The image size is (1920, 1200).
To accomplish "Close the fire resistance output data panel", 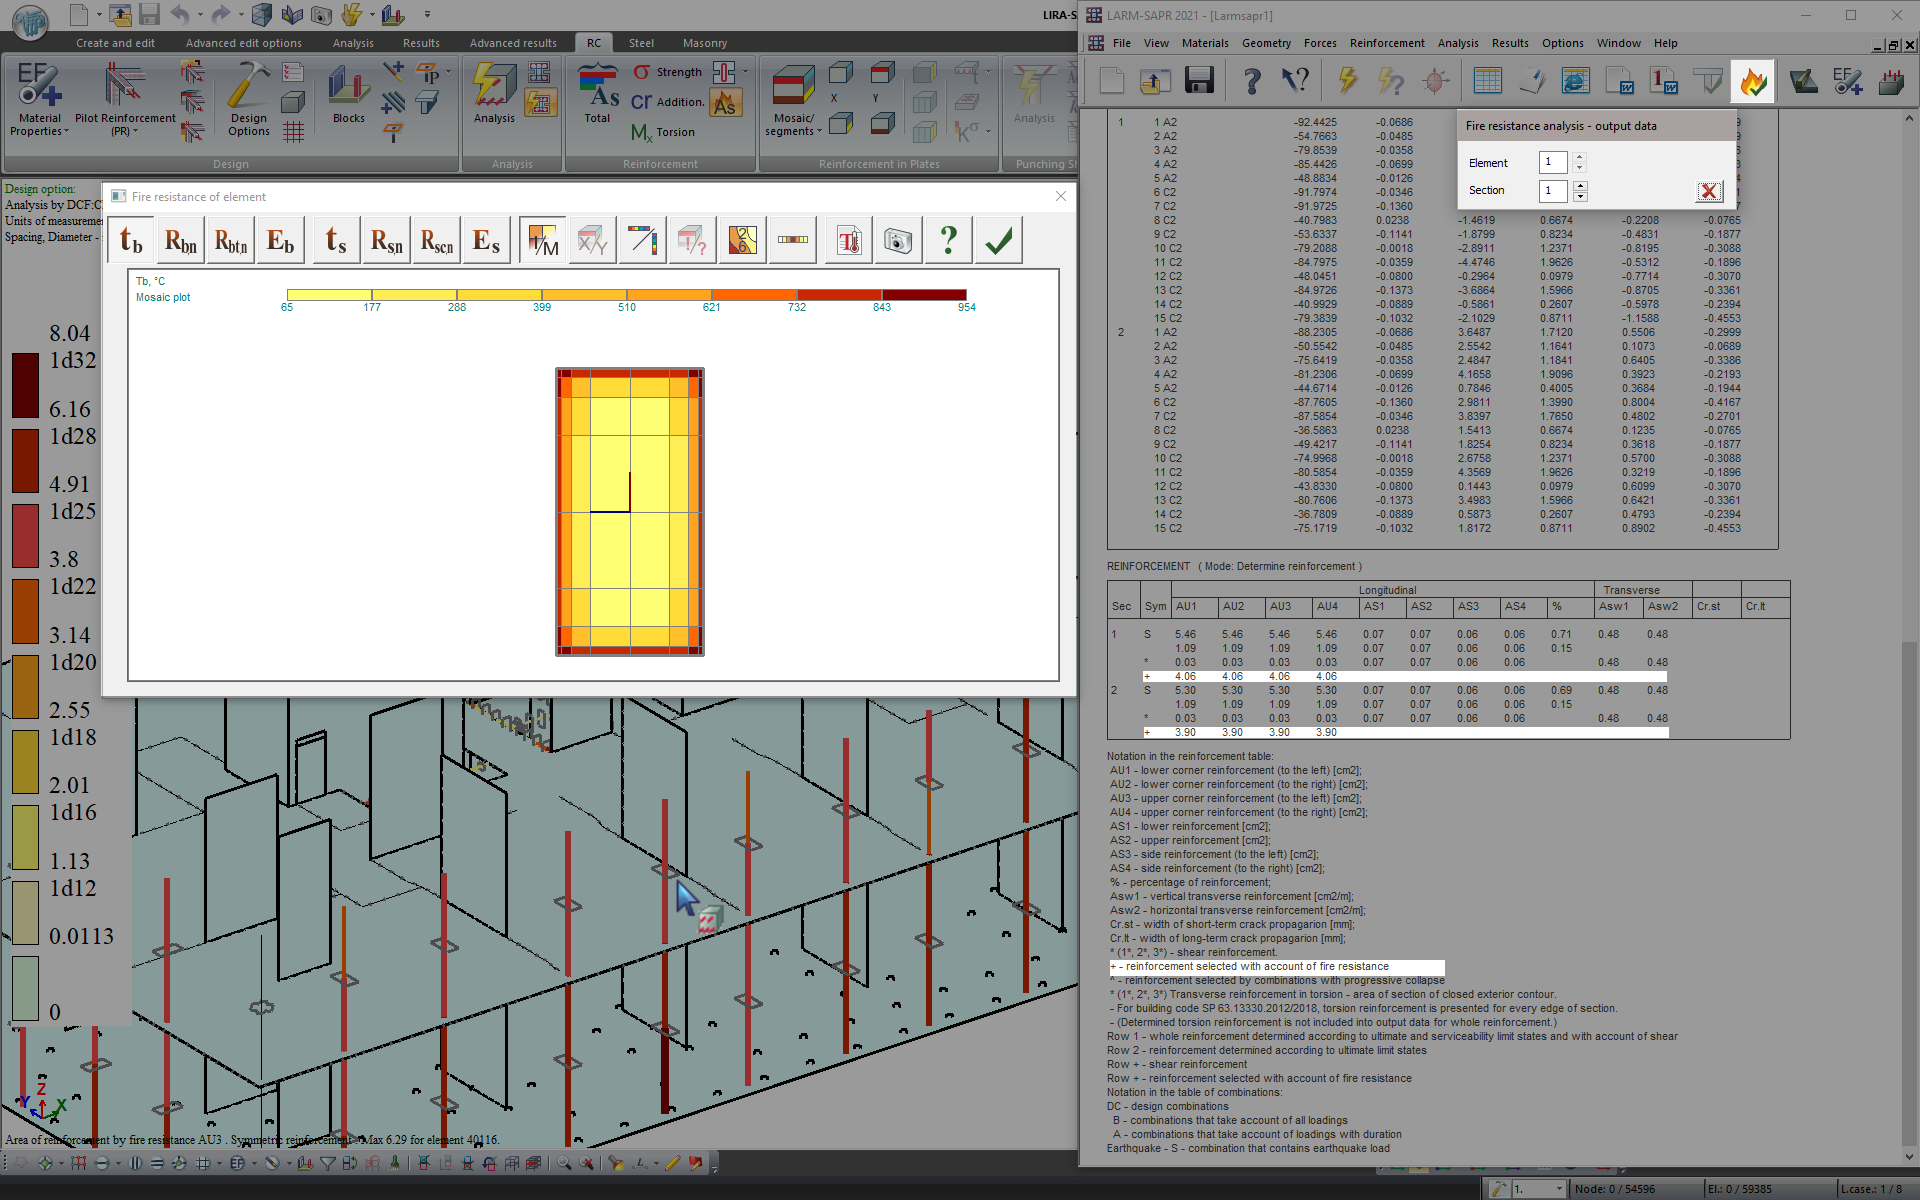I will pyautogui.click(x=1708, y=191).
